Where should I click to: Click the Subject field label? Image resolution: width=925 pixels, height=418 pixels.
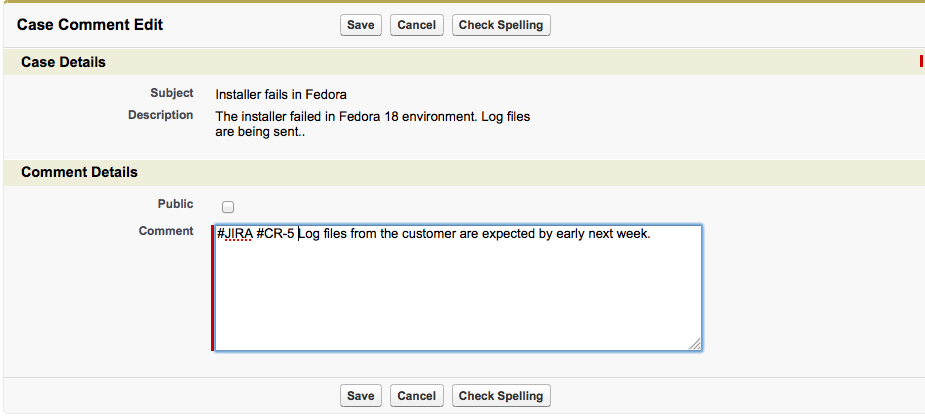coord(172,93)
